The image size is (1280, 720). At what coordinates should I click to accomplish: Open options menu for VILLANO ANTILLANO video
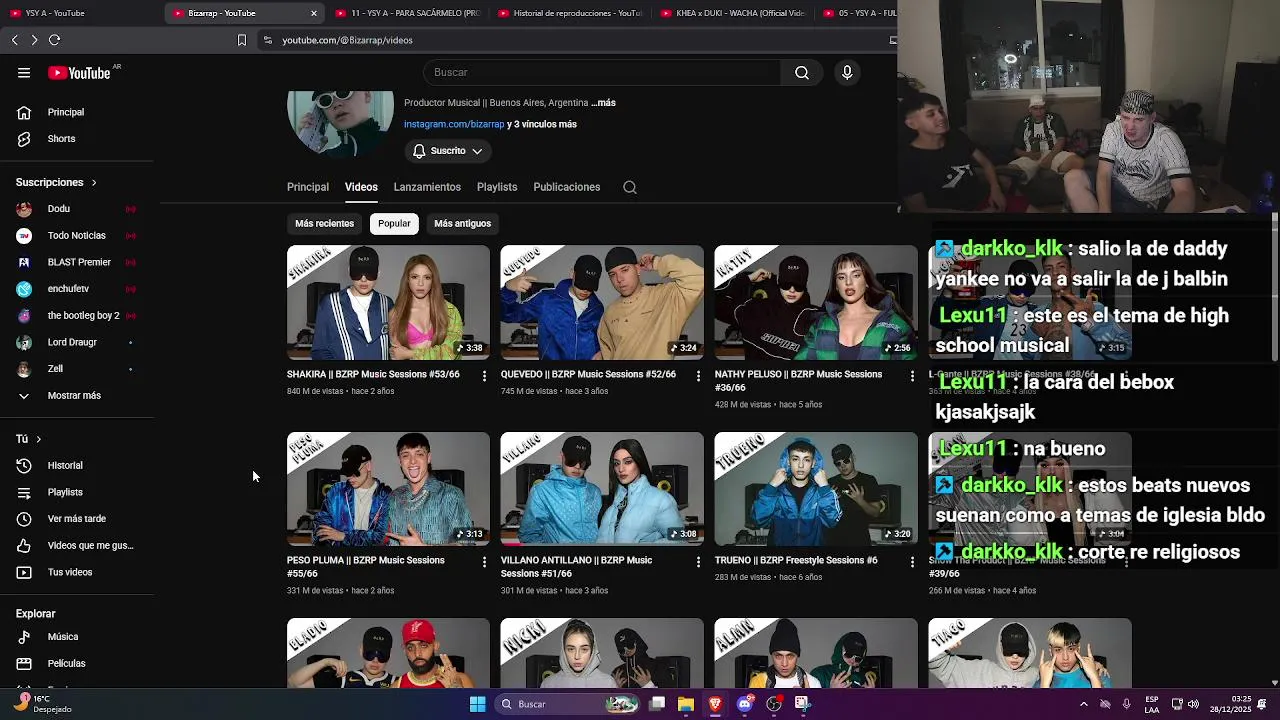[698, 562]
